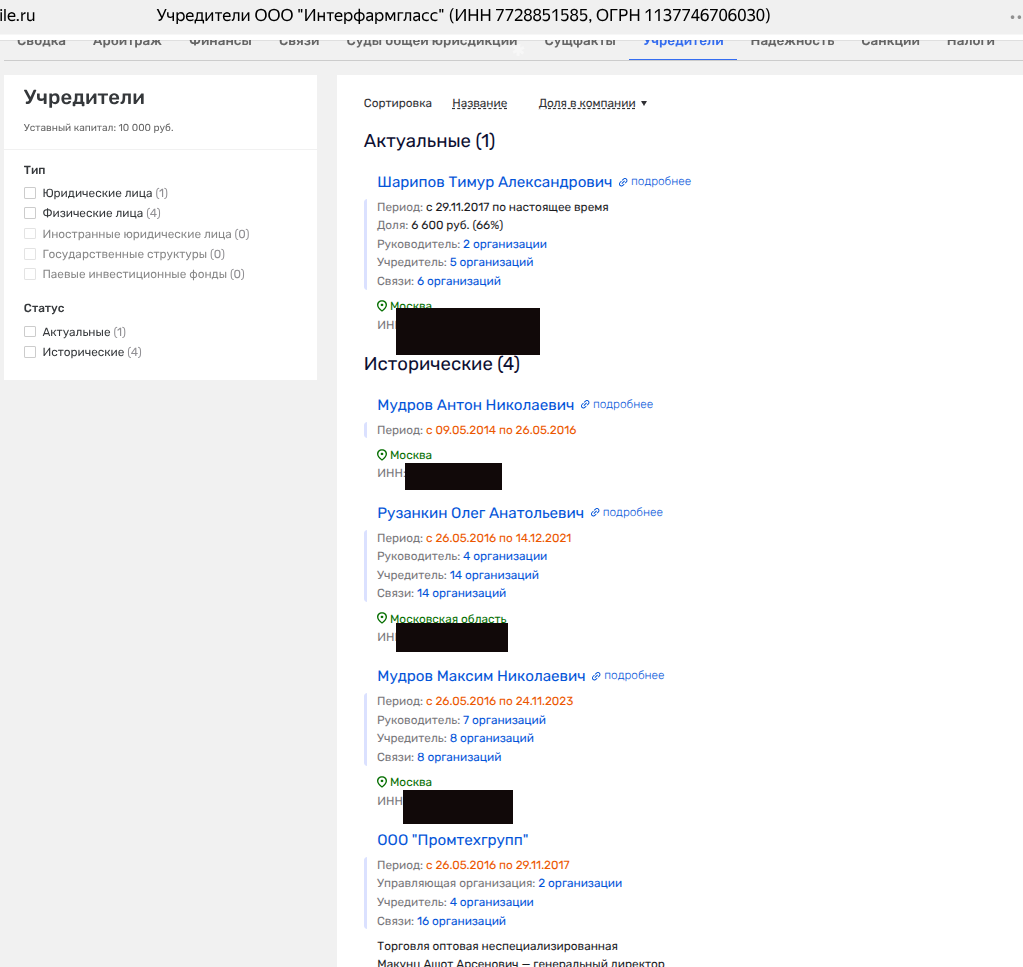Toggle the Исторические status checkbox
Screen dimensions: 1023x967
pyautogui.click(x=30, y=352)
